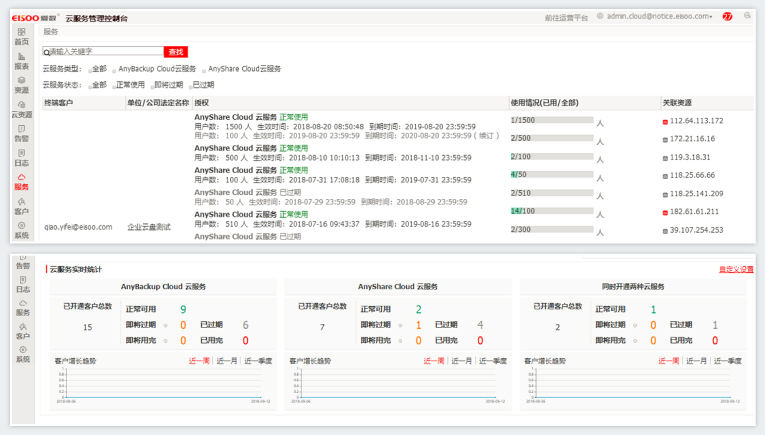Screen dimensions: 765x435
Task: Open 资源 resources icon in sidebar
Action: point(21,84)
